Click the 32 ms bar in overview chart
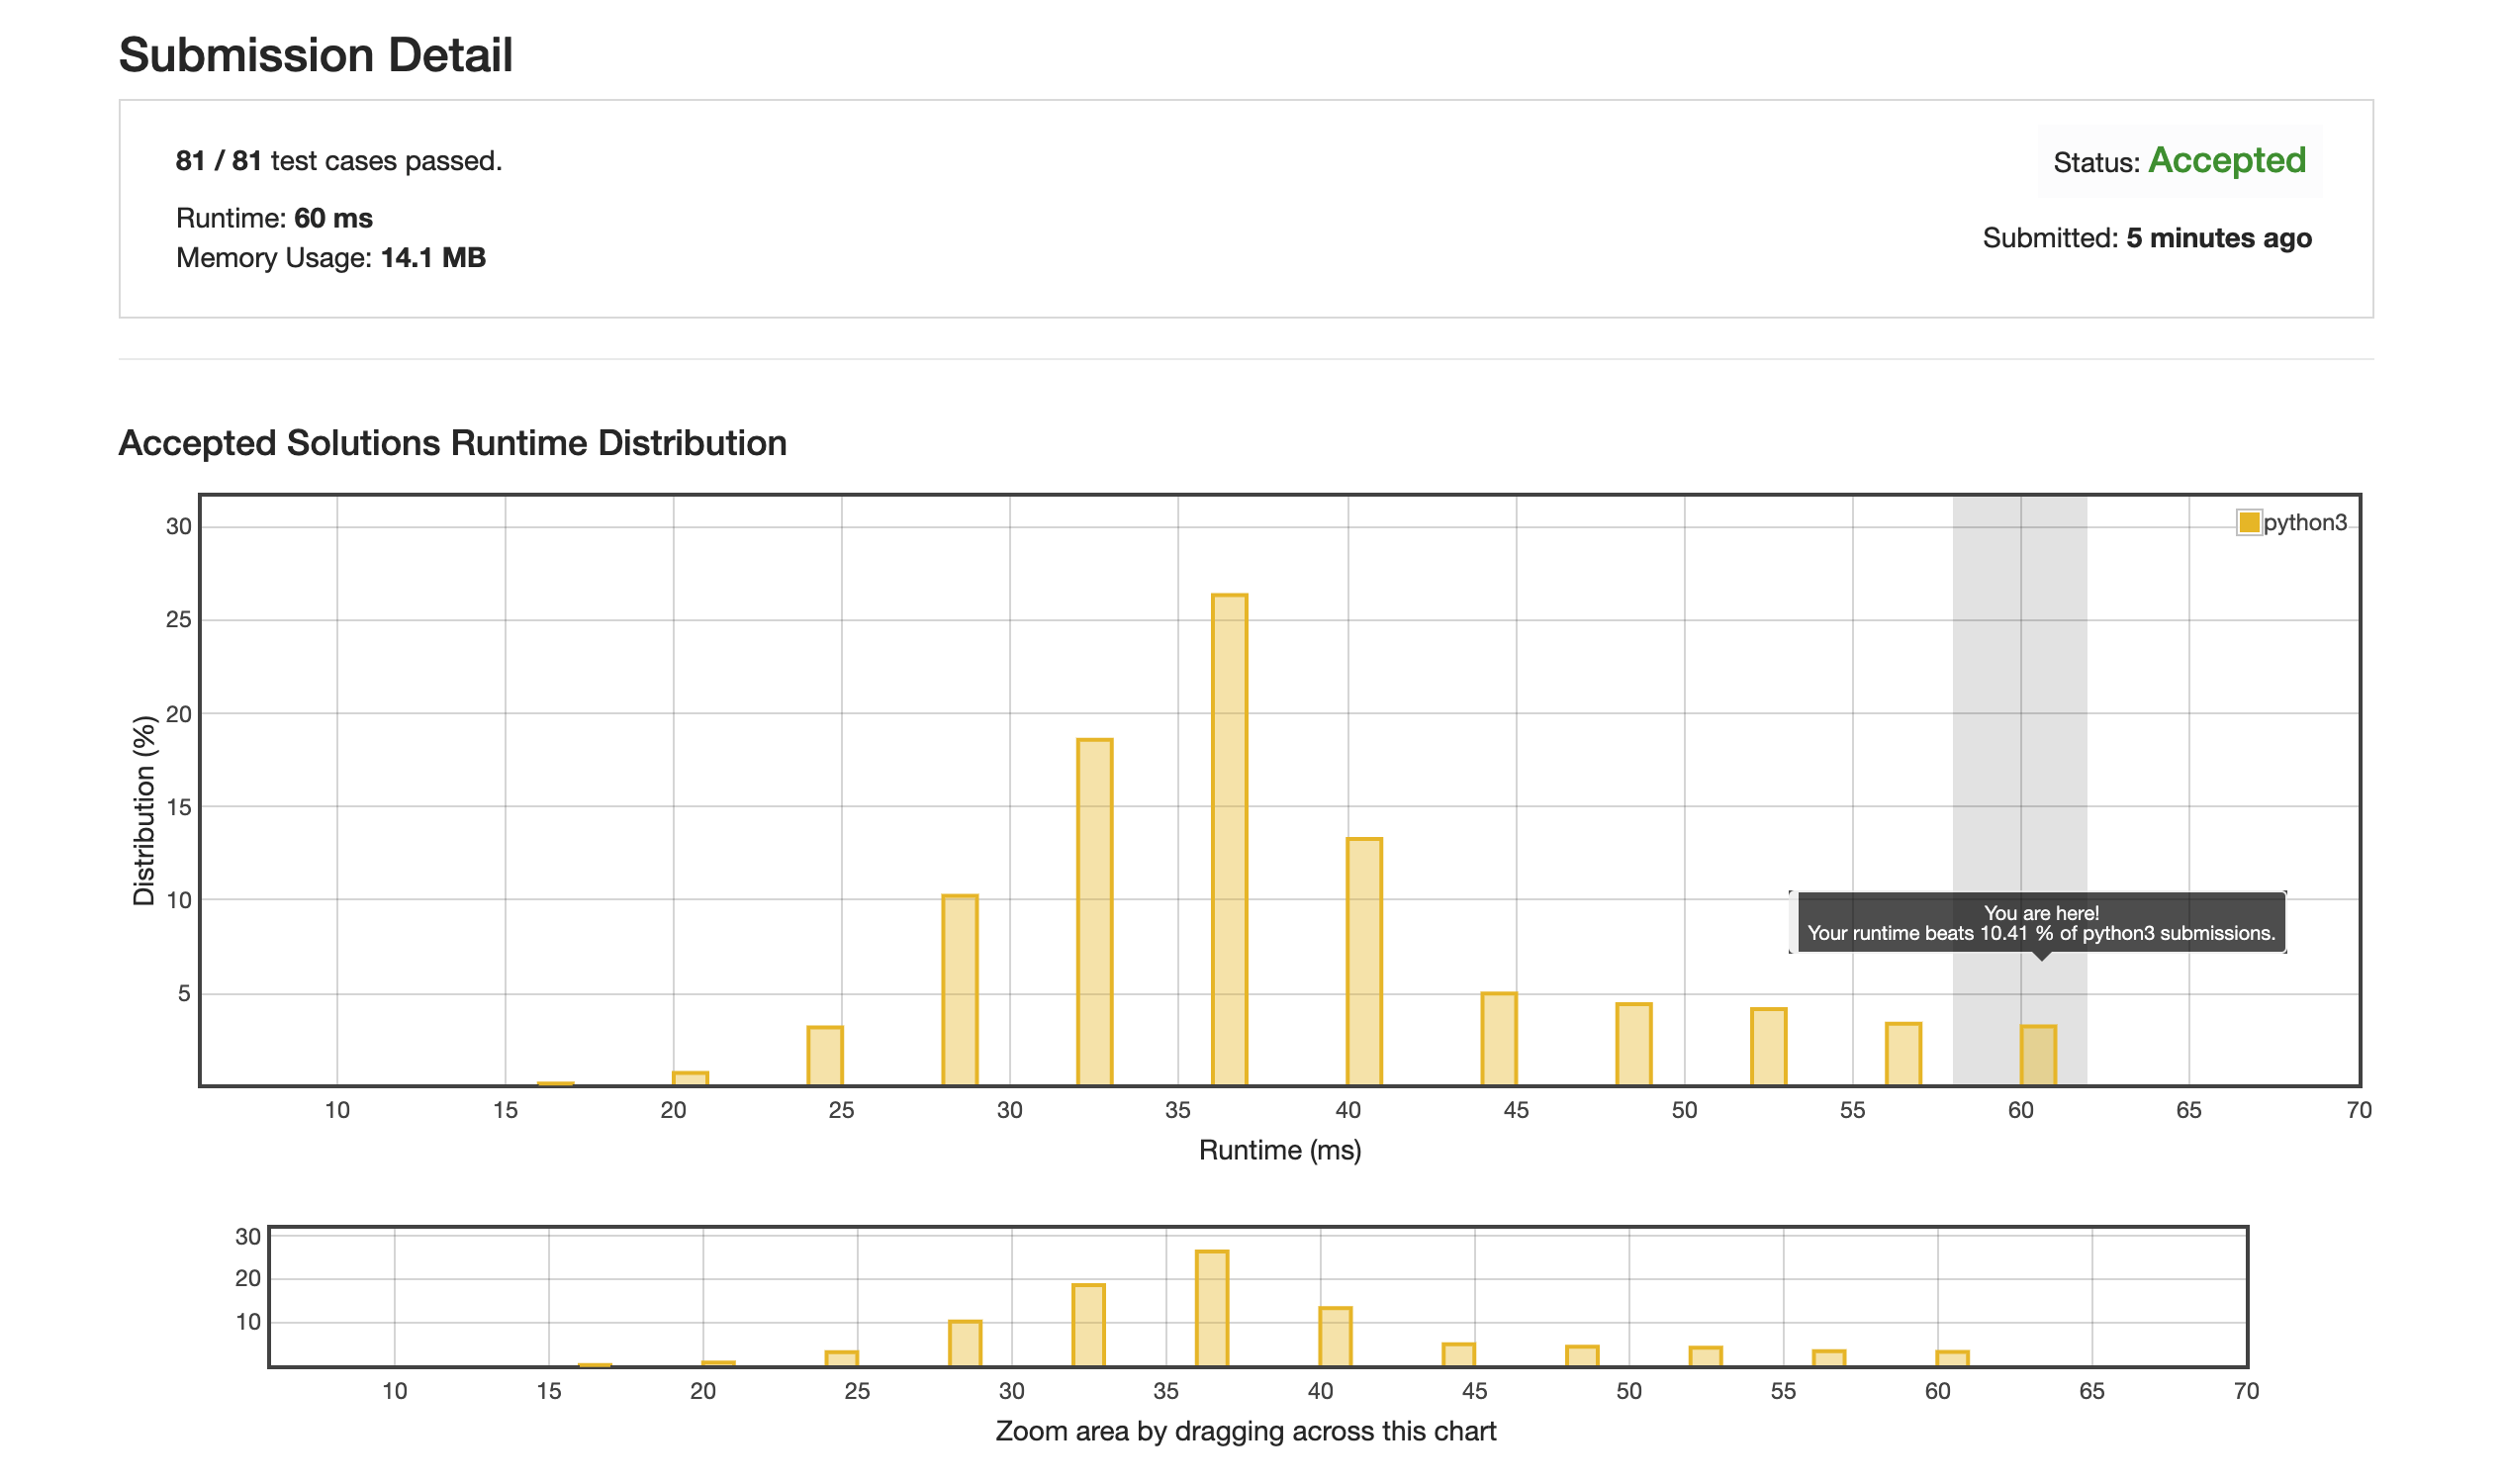The image size is (2505, 1484). click(1088, 1325)
